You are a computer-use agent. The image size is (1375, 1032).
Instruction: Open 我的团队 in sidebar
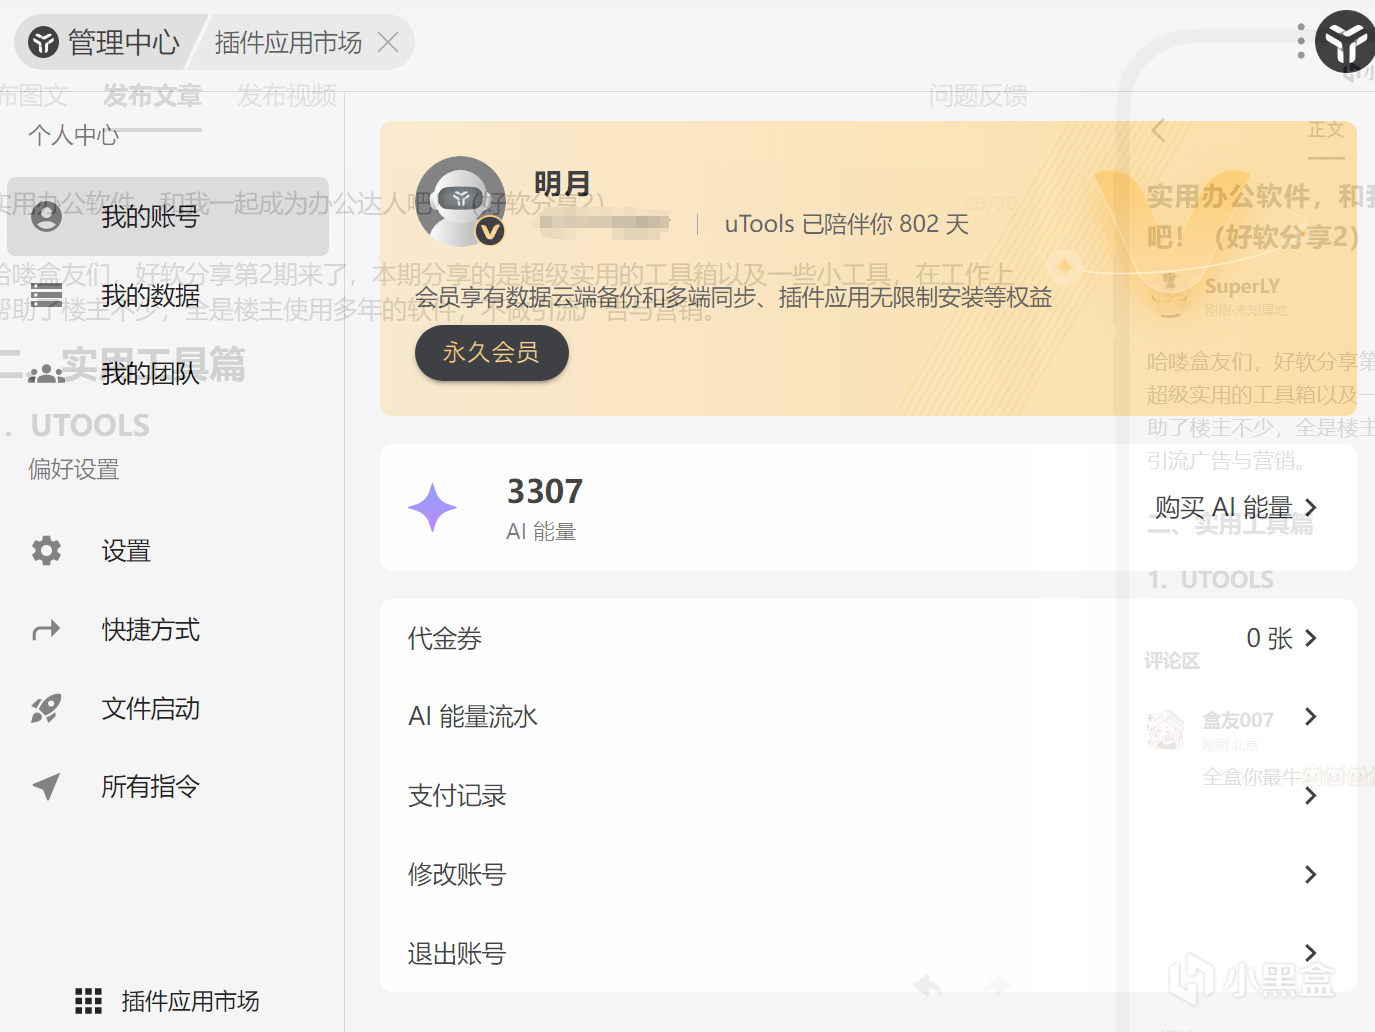(x=168, y=374)
